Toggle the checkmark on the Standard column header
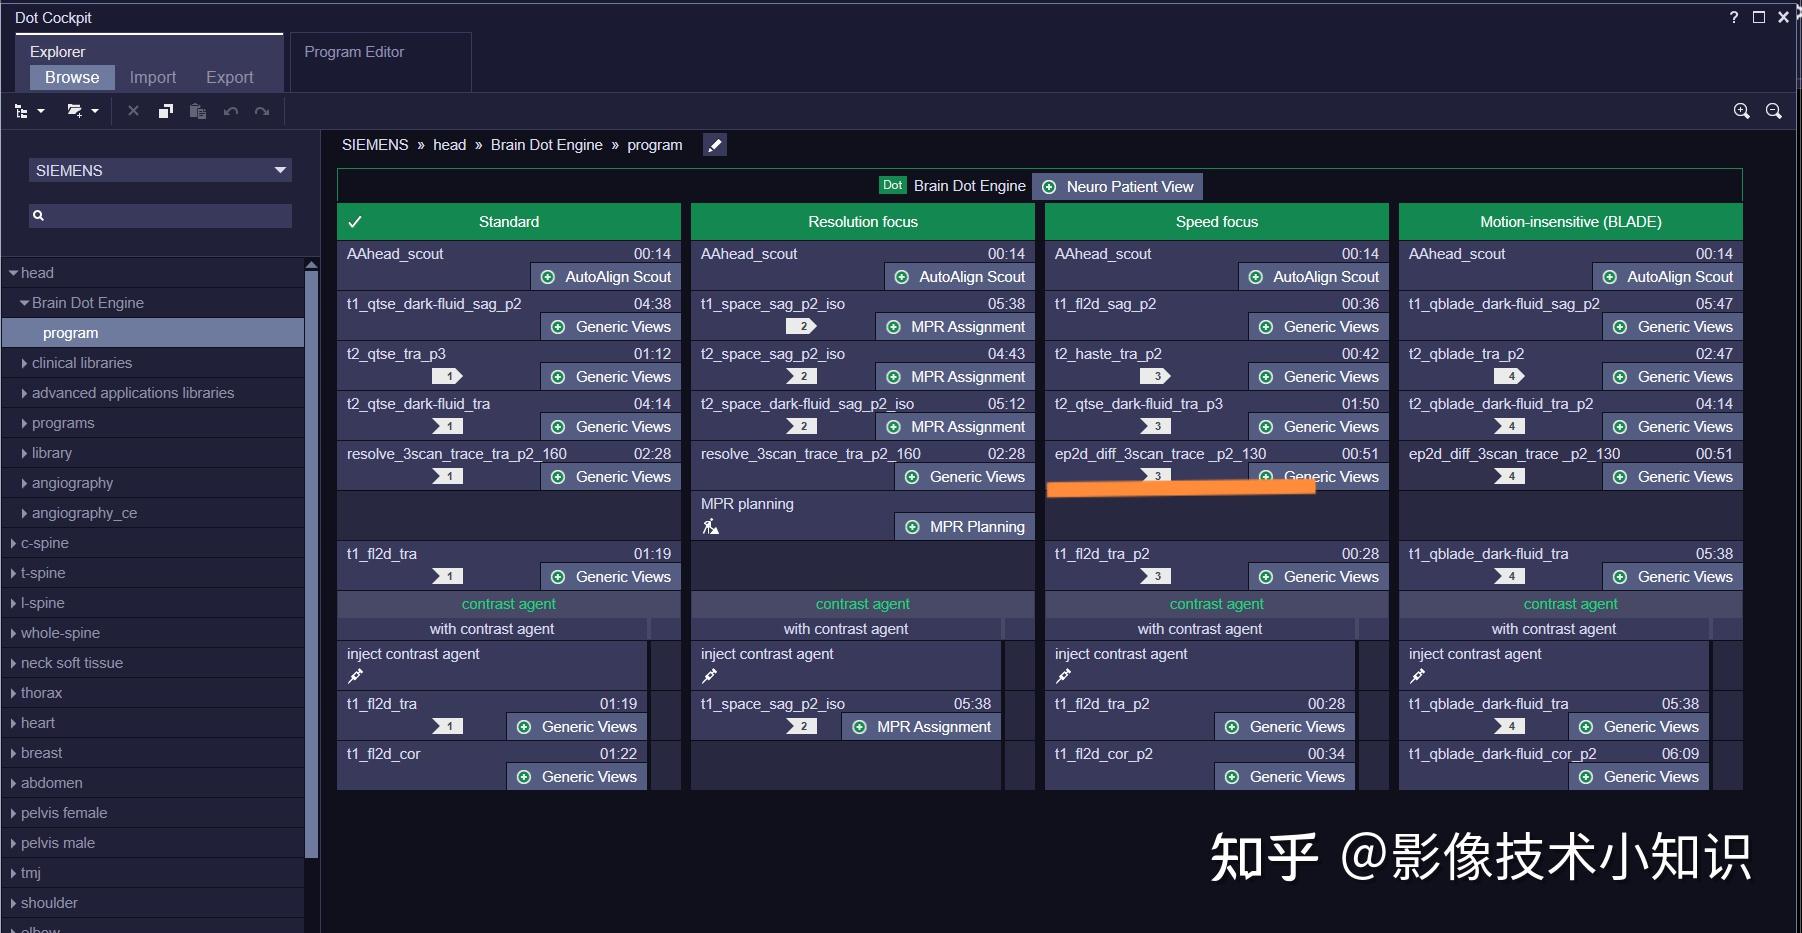Screen dimensions: 1802x933 click(356, 221)
